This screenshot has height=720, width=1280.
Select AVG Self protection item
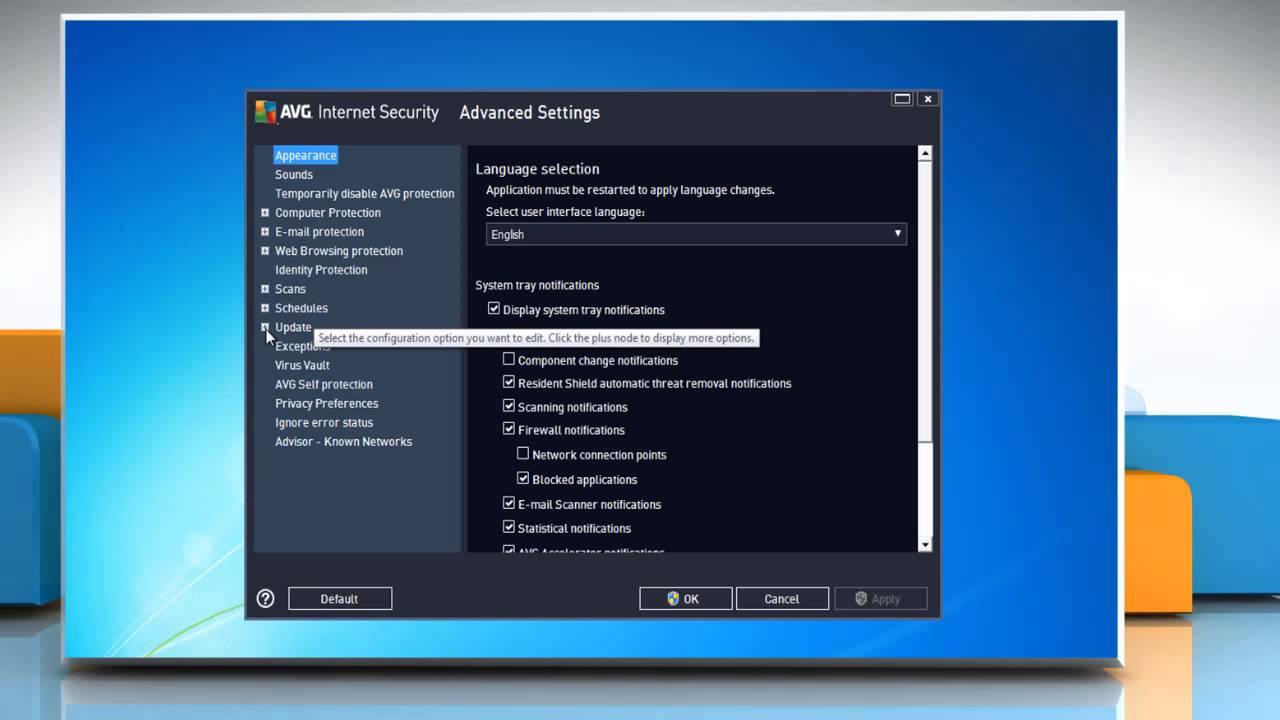pos(324,384)
